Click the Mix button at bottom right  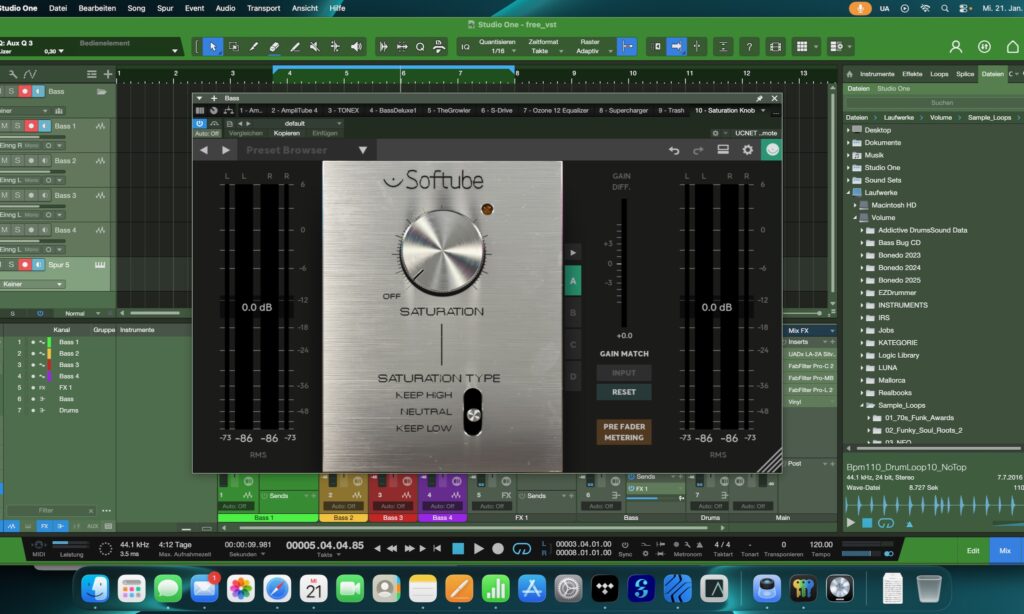coord(1004,550)
